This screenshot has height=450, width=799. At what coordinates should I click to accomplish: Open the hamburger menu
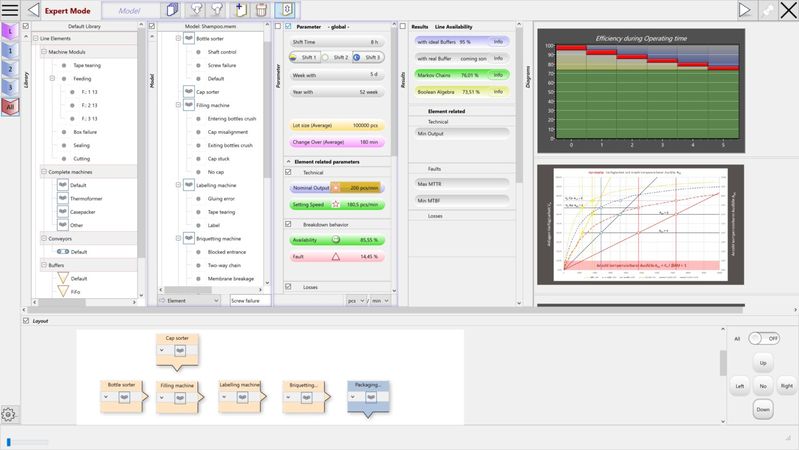coord(10,10)
